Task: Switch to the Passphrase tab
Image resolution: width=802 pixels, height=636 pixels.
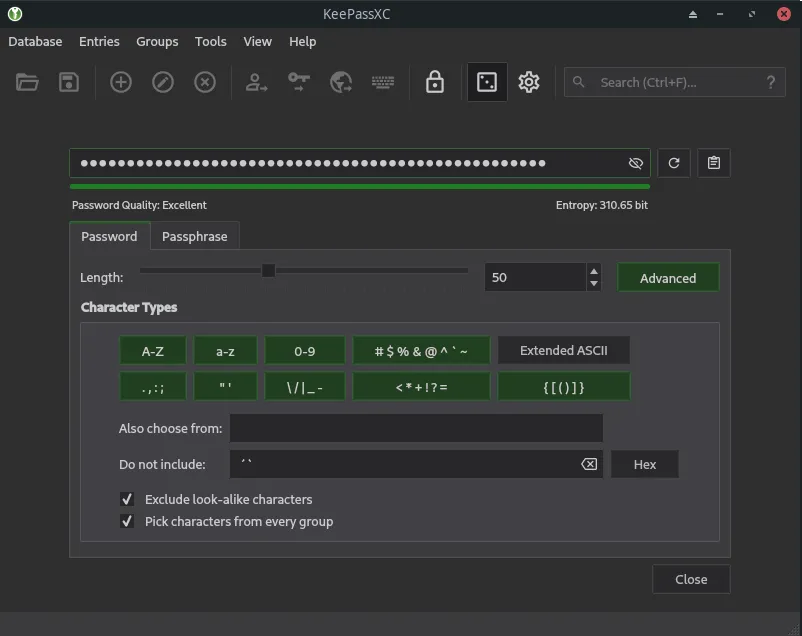Action: coord(194,236)
